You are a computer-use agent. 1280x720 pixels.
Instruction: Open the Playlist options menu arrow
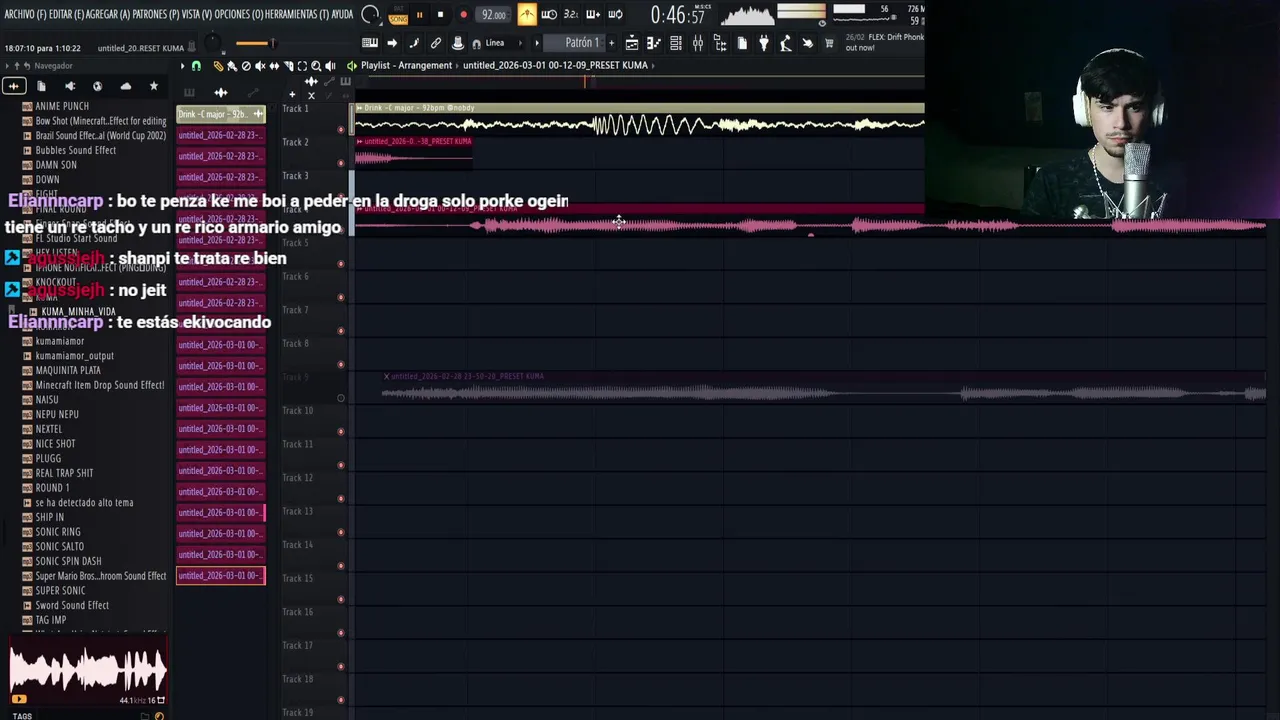[x=183, y=66]
